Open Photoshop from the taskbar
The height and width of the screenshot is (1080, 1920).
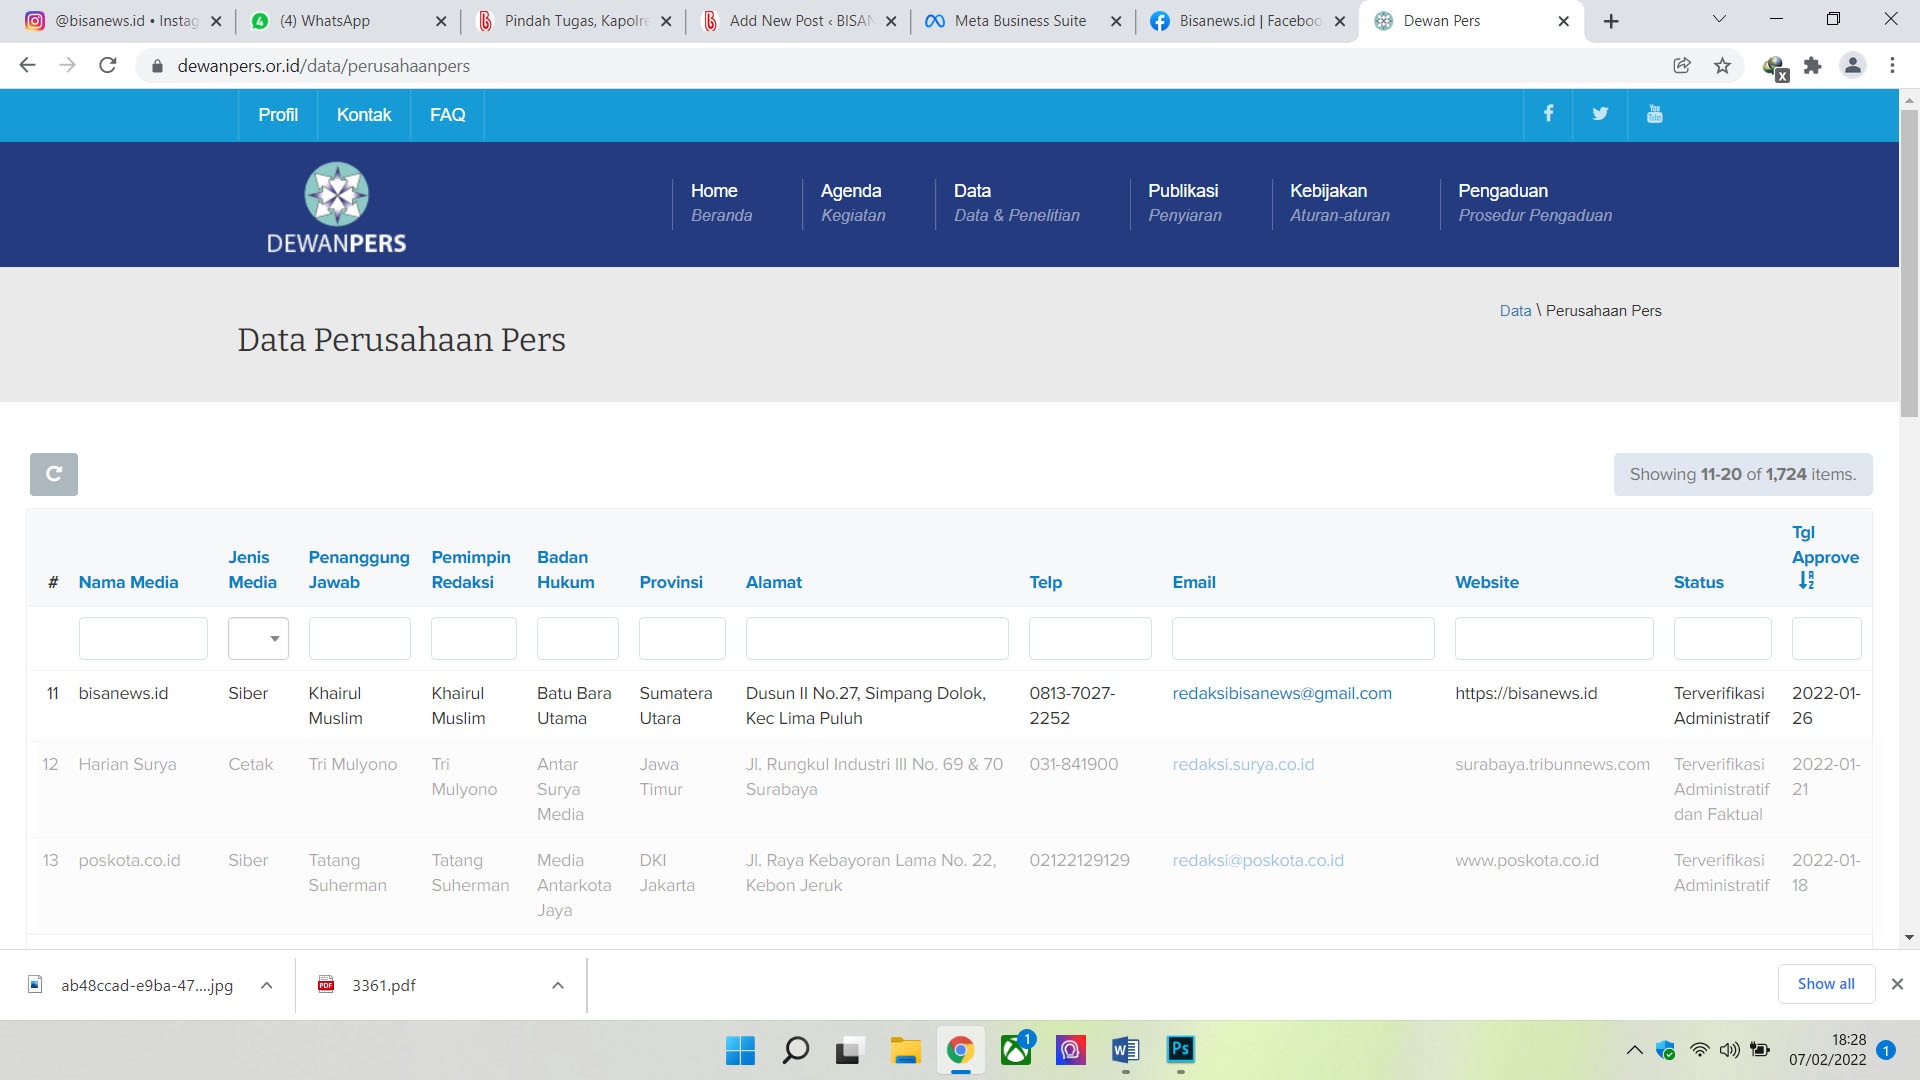pyautogui.click(x=1180, y=1049)
